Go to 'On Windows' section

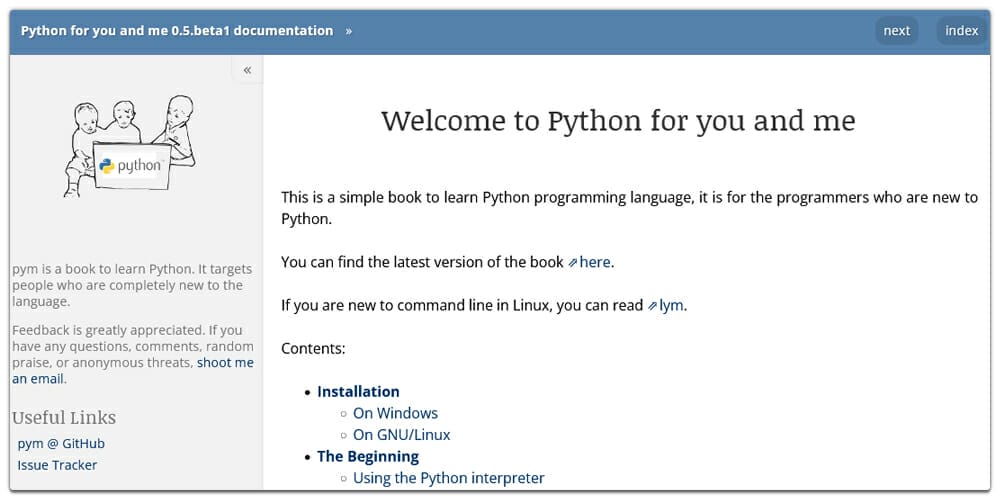(x=395, y=413)
